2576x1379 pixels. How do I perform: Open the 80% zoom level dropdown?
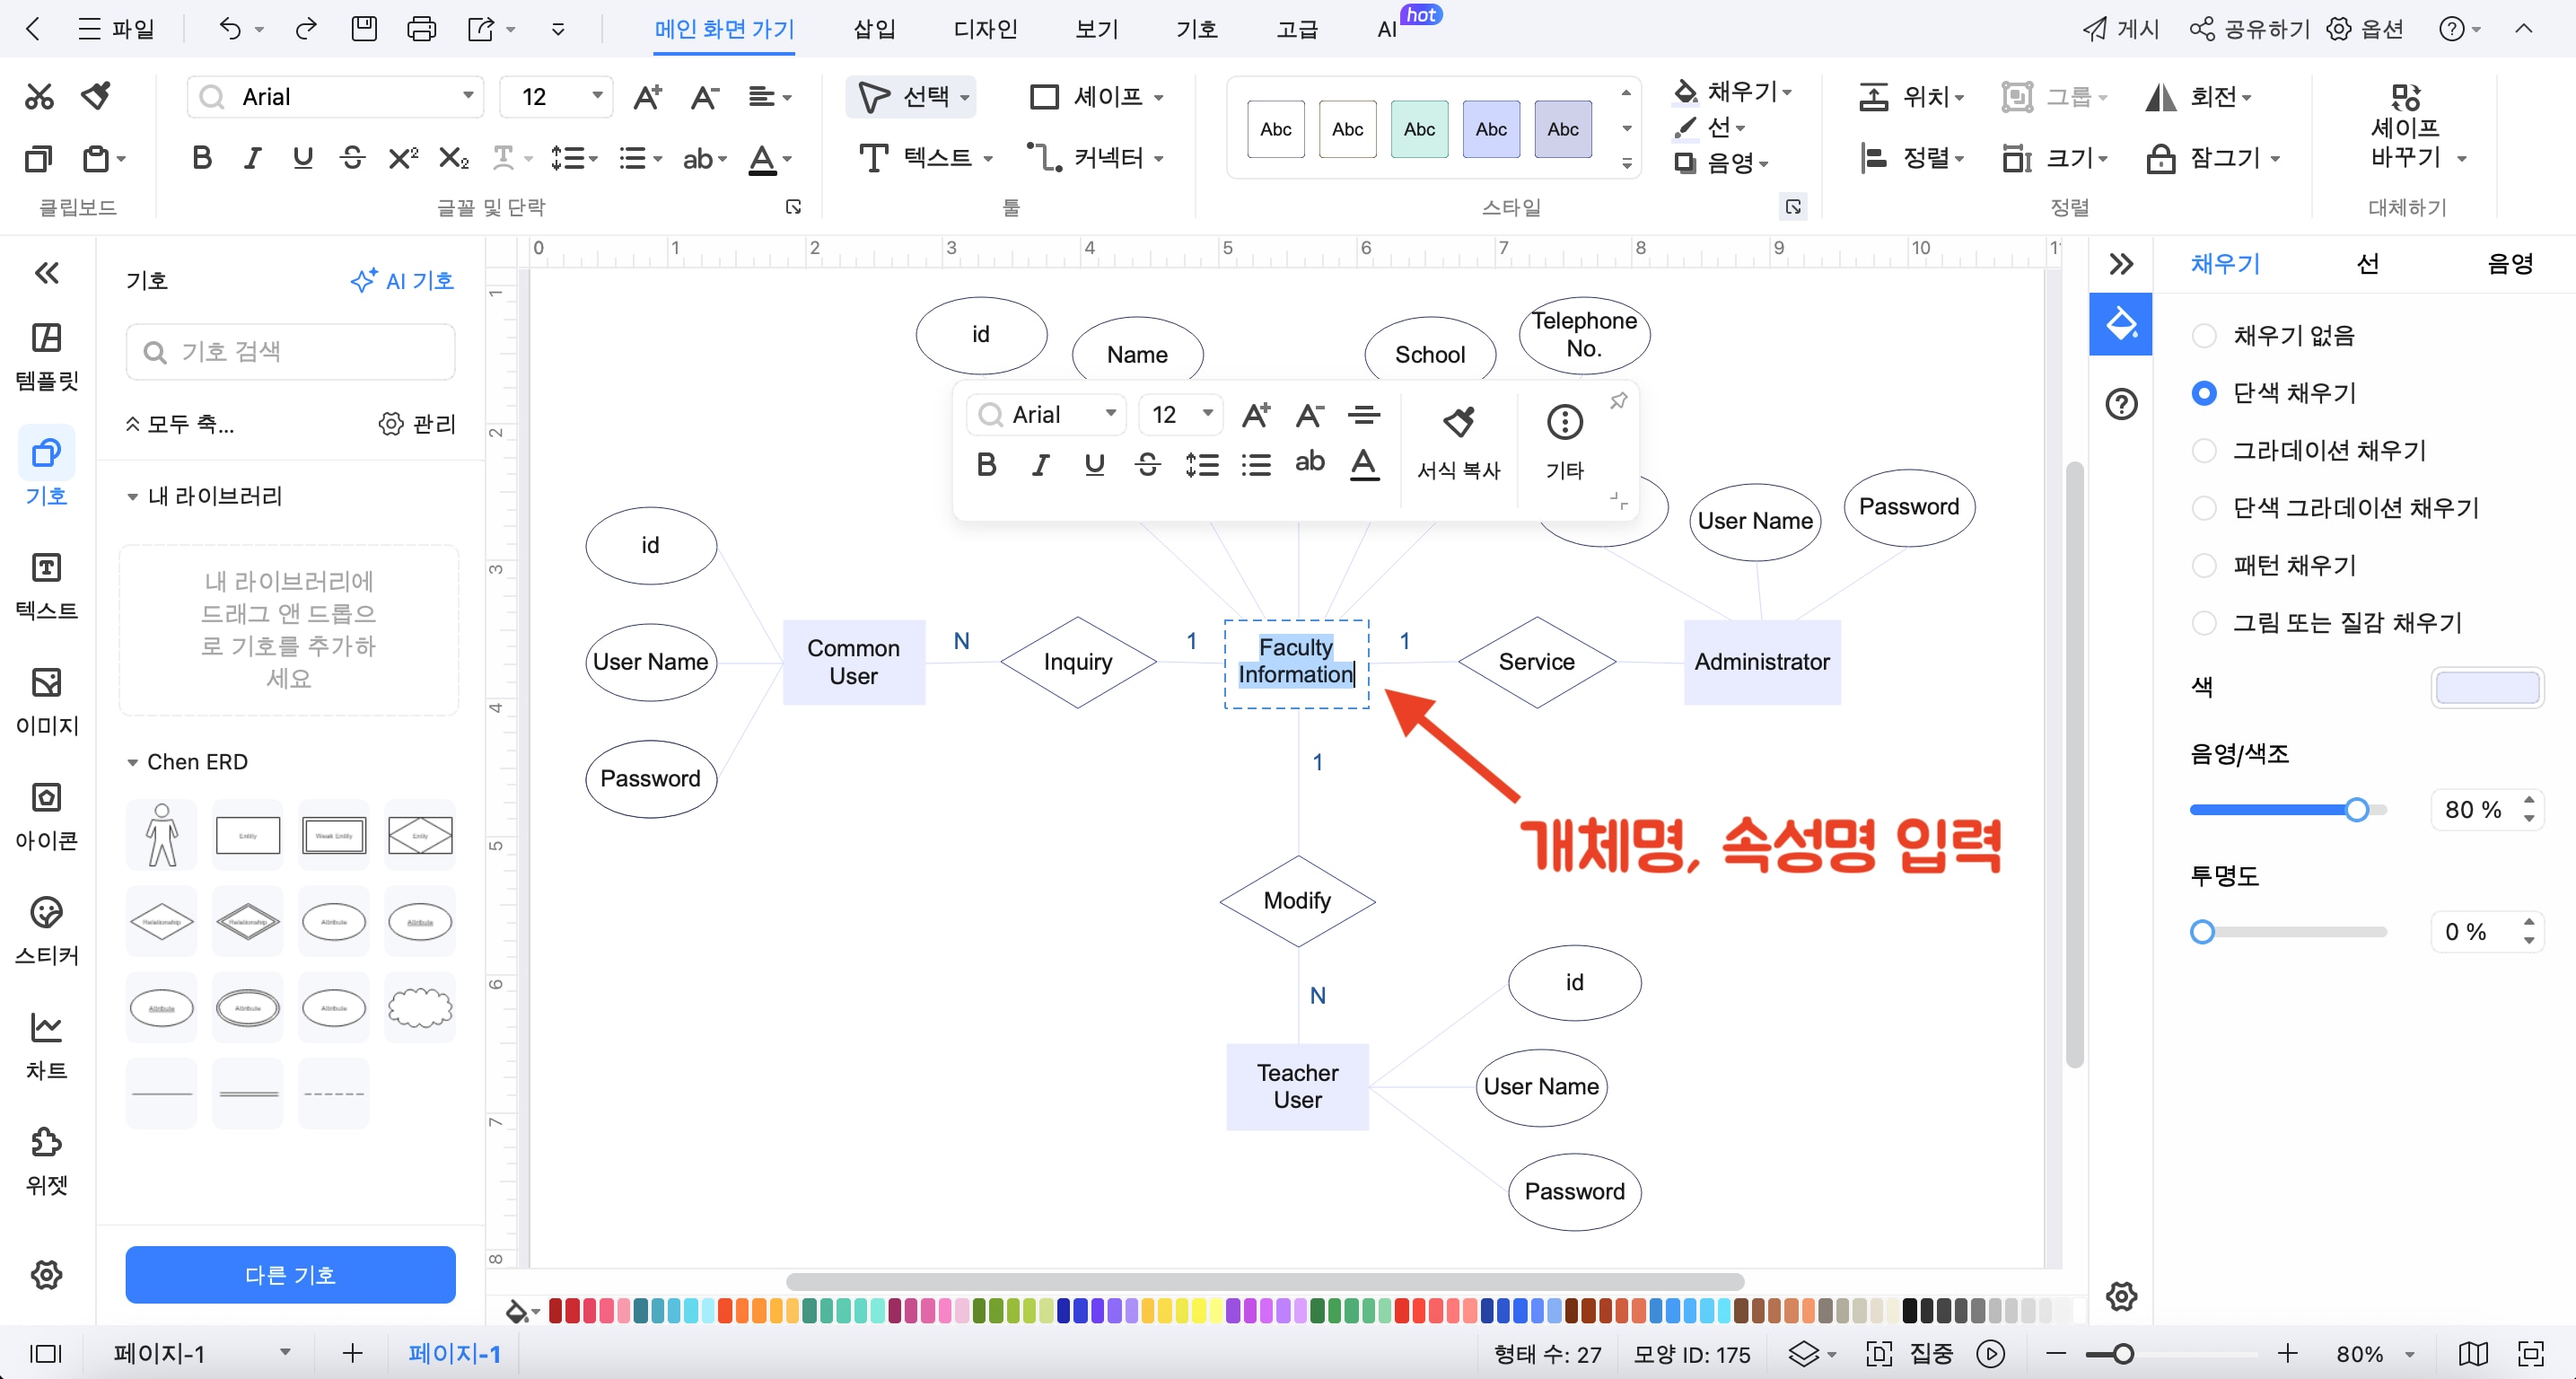coord(2410,1354)
